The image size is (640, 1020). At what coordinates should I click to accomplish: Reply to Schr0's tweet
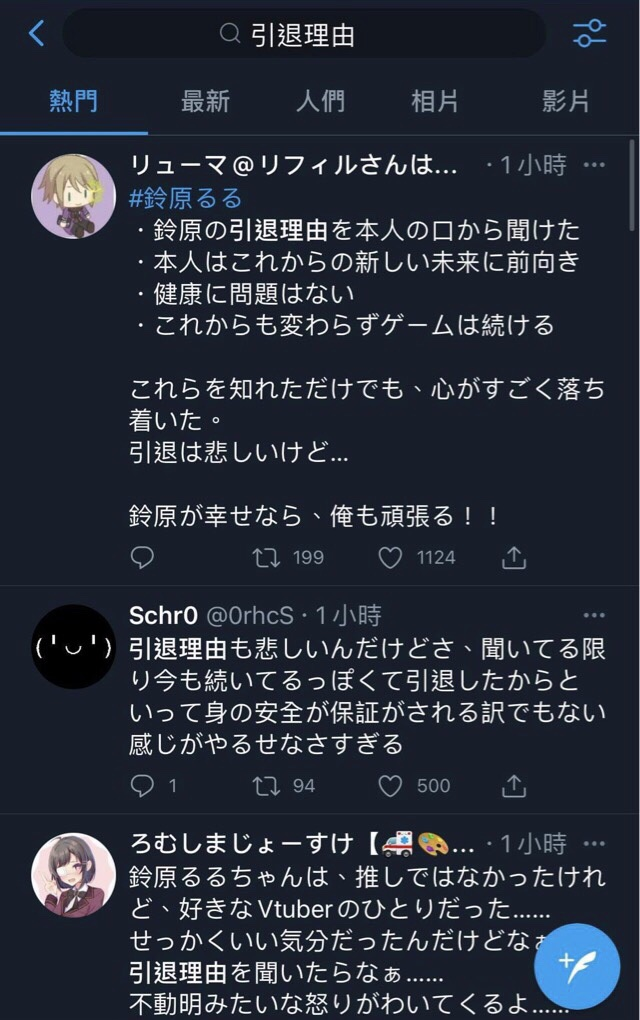click(x=143, y=786)
